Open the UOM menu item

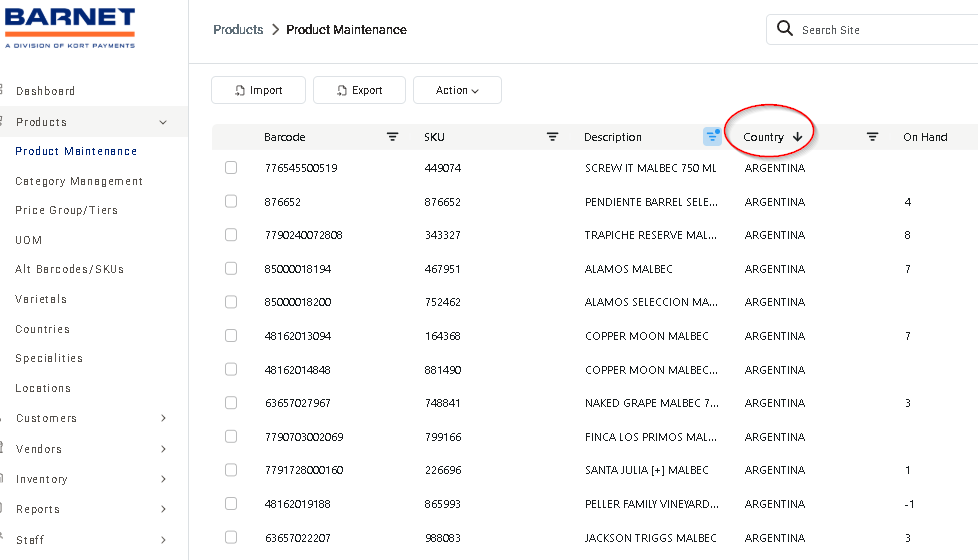(x=29, y=240)
